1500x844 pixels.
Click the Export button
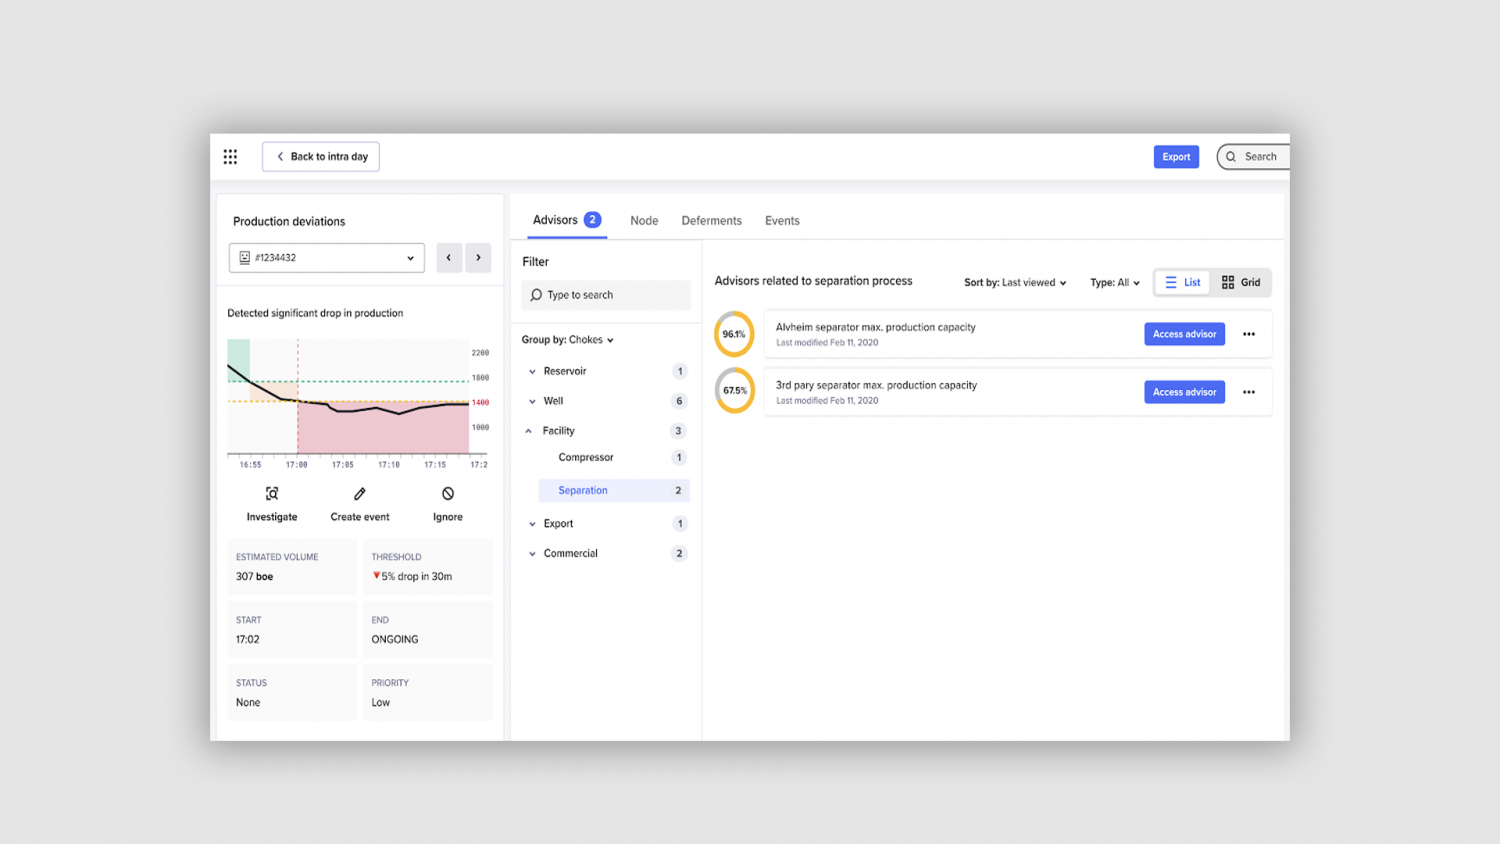click(1176, 157)
